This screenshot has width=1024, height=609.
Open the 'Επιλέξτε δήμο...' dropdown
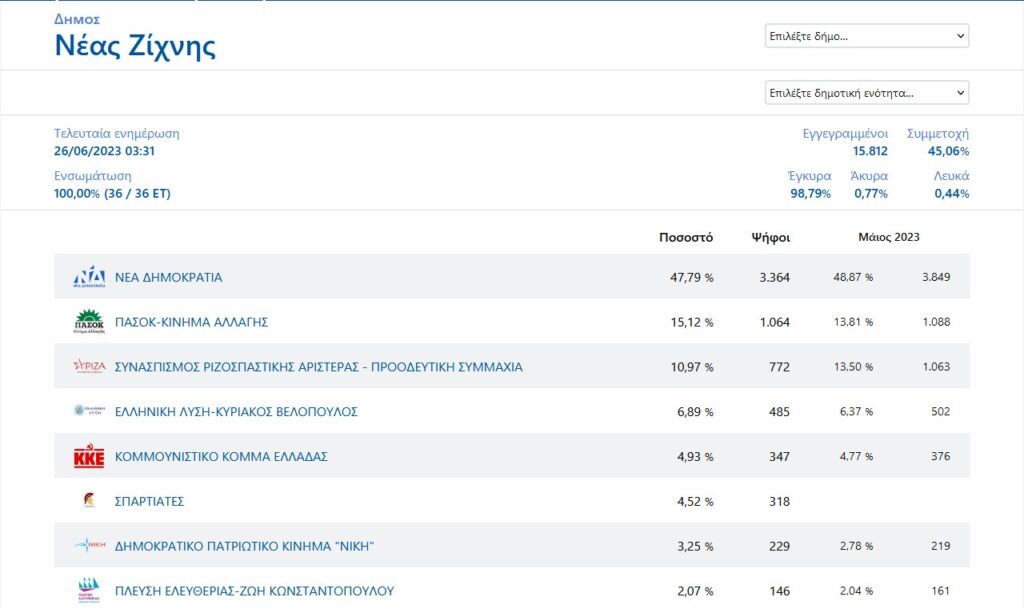866,36
